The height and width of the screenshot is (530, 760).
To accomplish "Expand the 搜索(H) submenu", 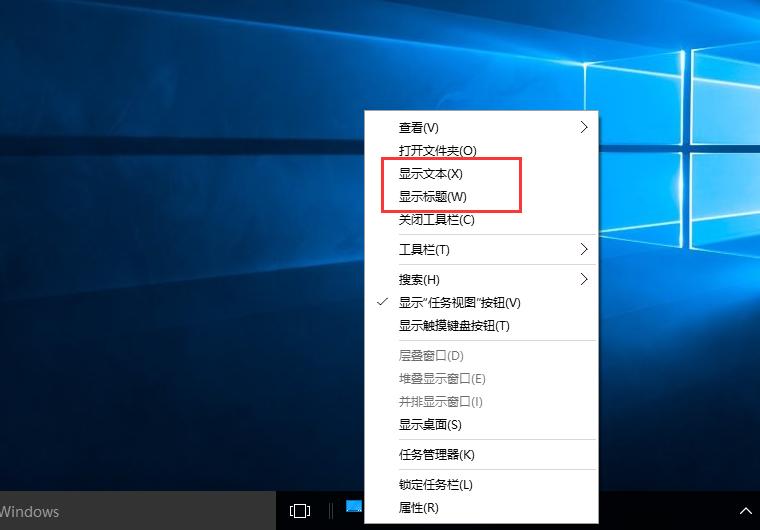I will coord(481,280).
